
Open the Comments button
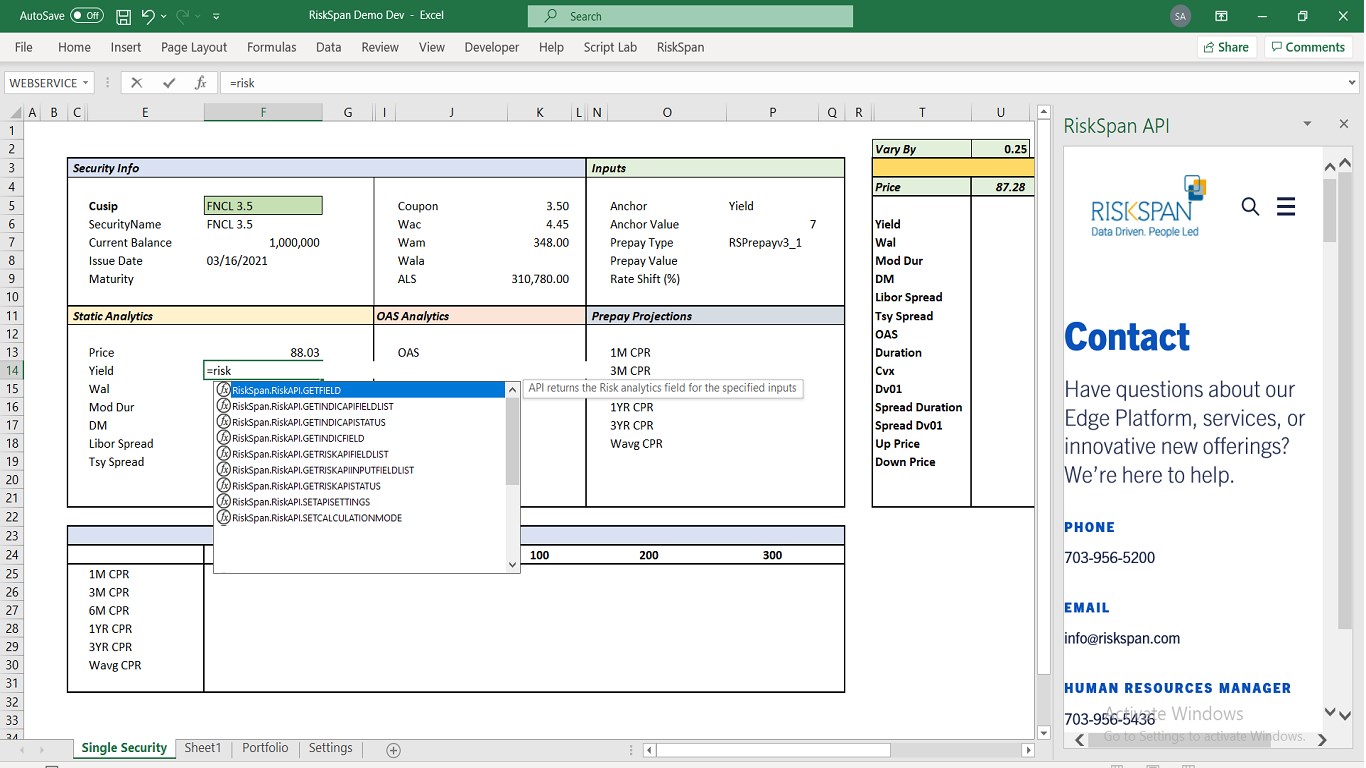1306,47
